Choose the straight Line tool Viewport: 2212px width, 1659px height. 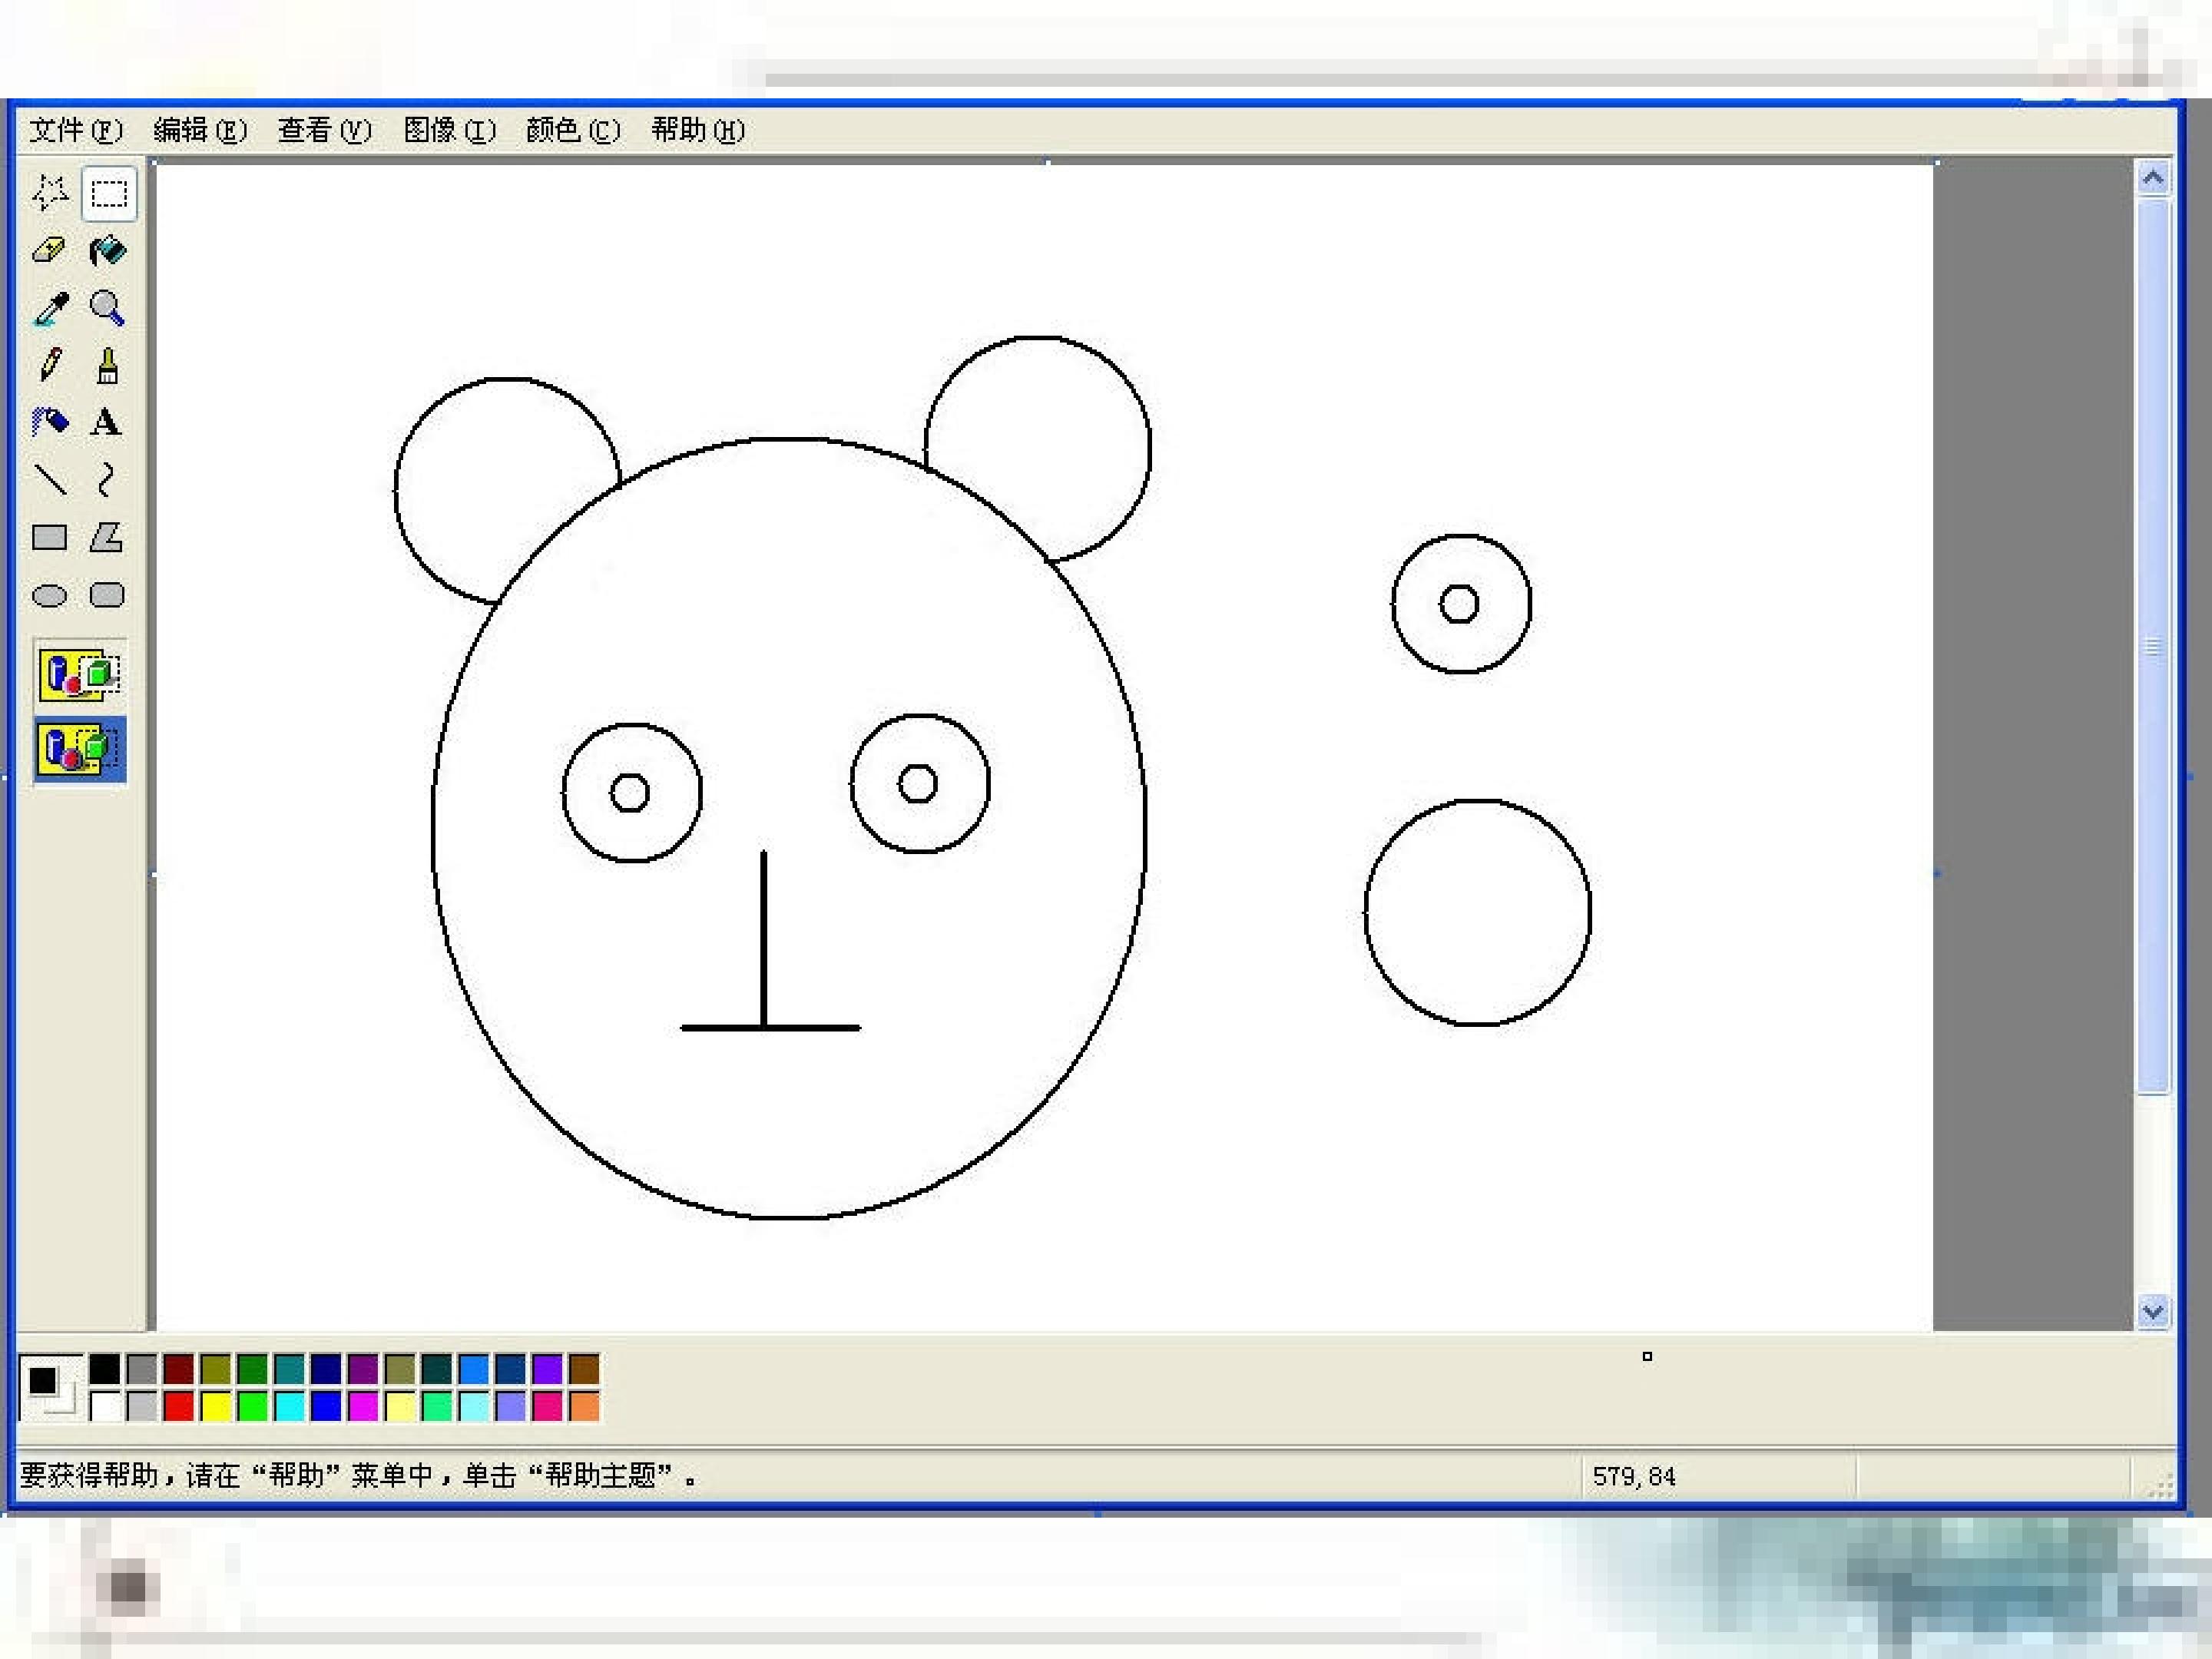coord(50,481)
